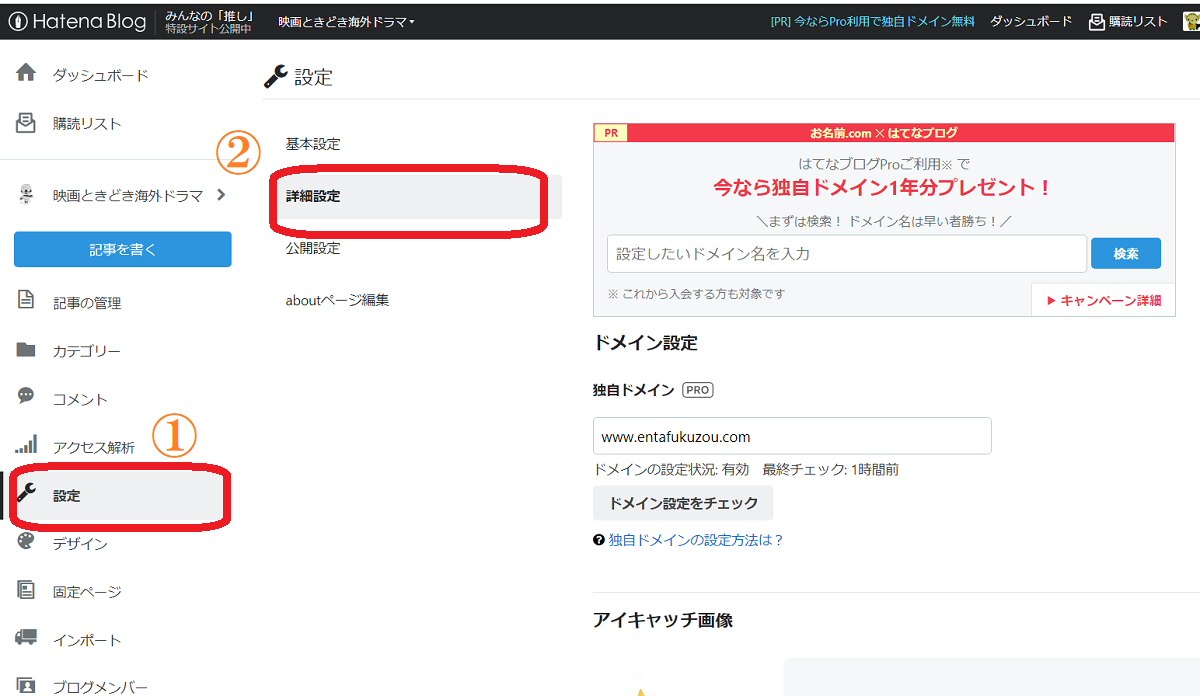Click the 設定したいドメイン名を入力 field
1200x696 pixels.
[x=847, y=254]
